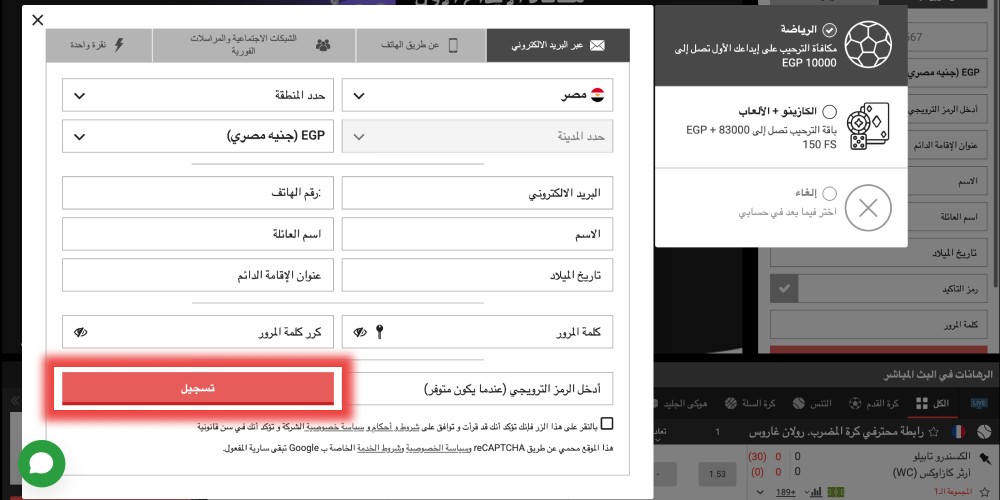The width and height of the screenshot is (1000, 500).
Task: Close the registration dialog with the X
Action: pos(38,20)
